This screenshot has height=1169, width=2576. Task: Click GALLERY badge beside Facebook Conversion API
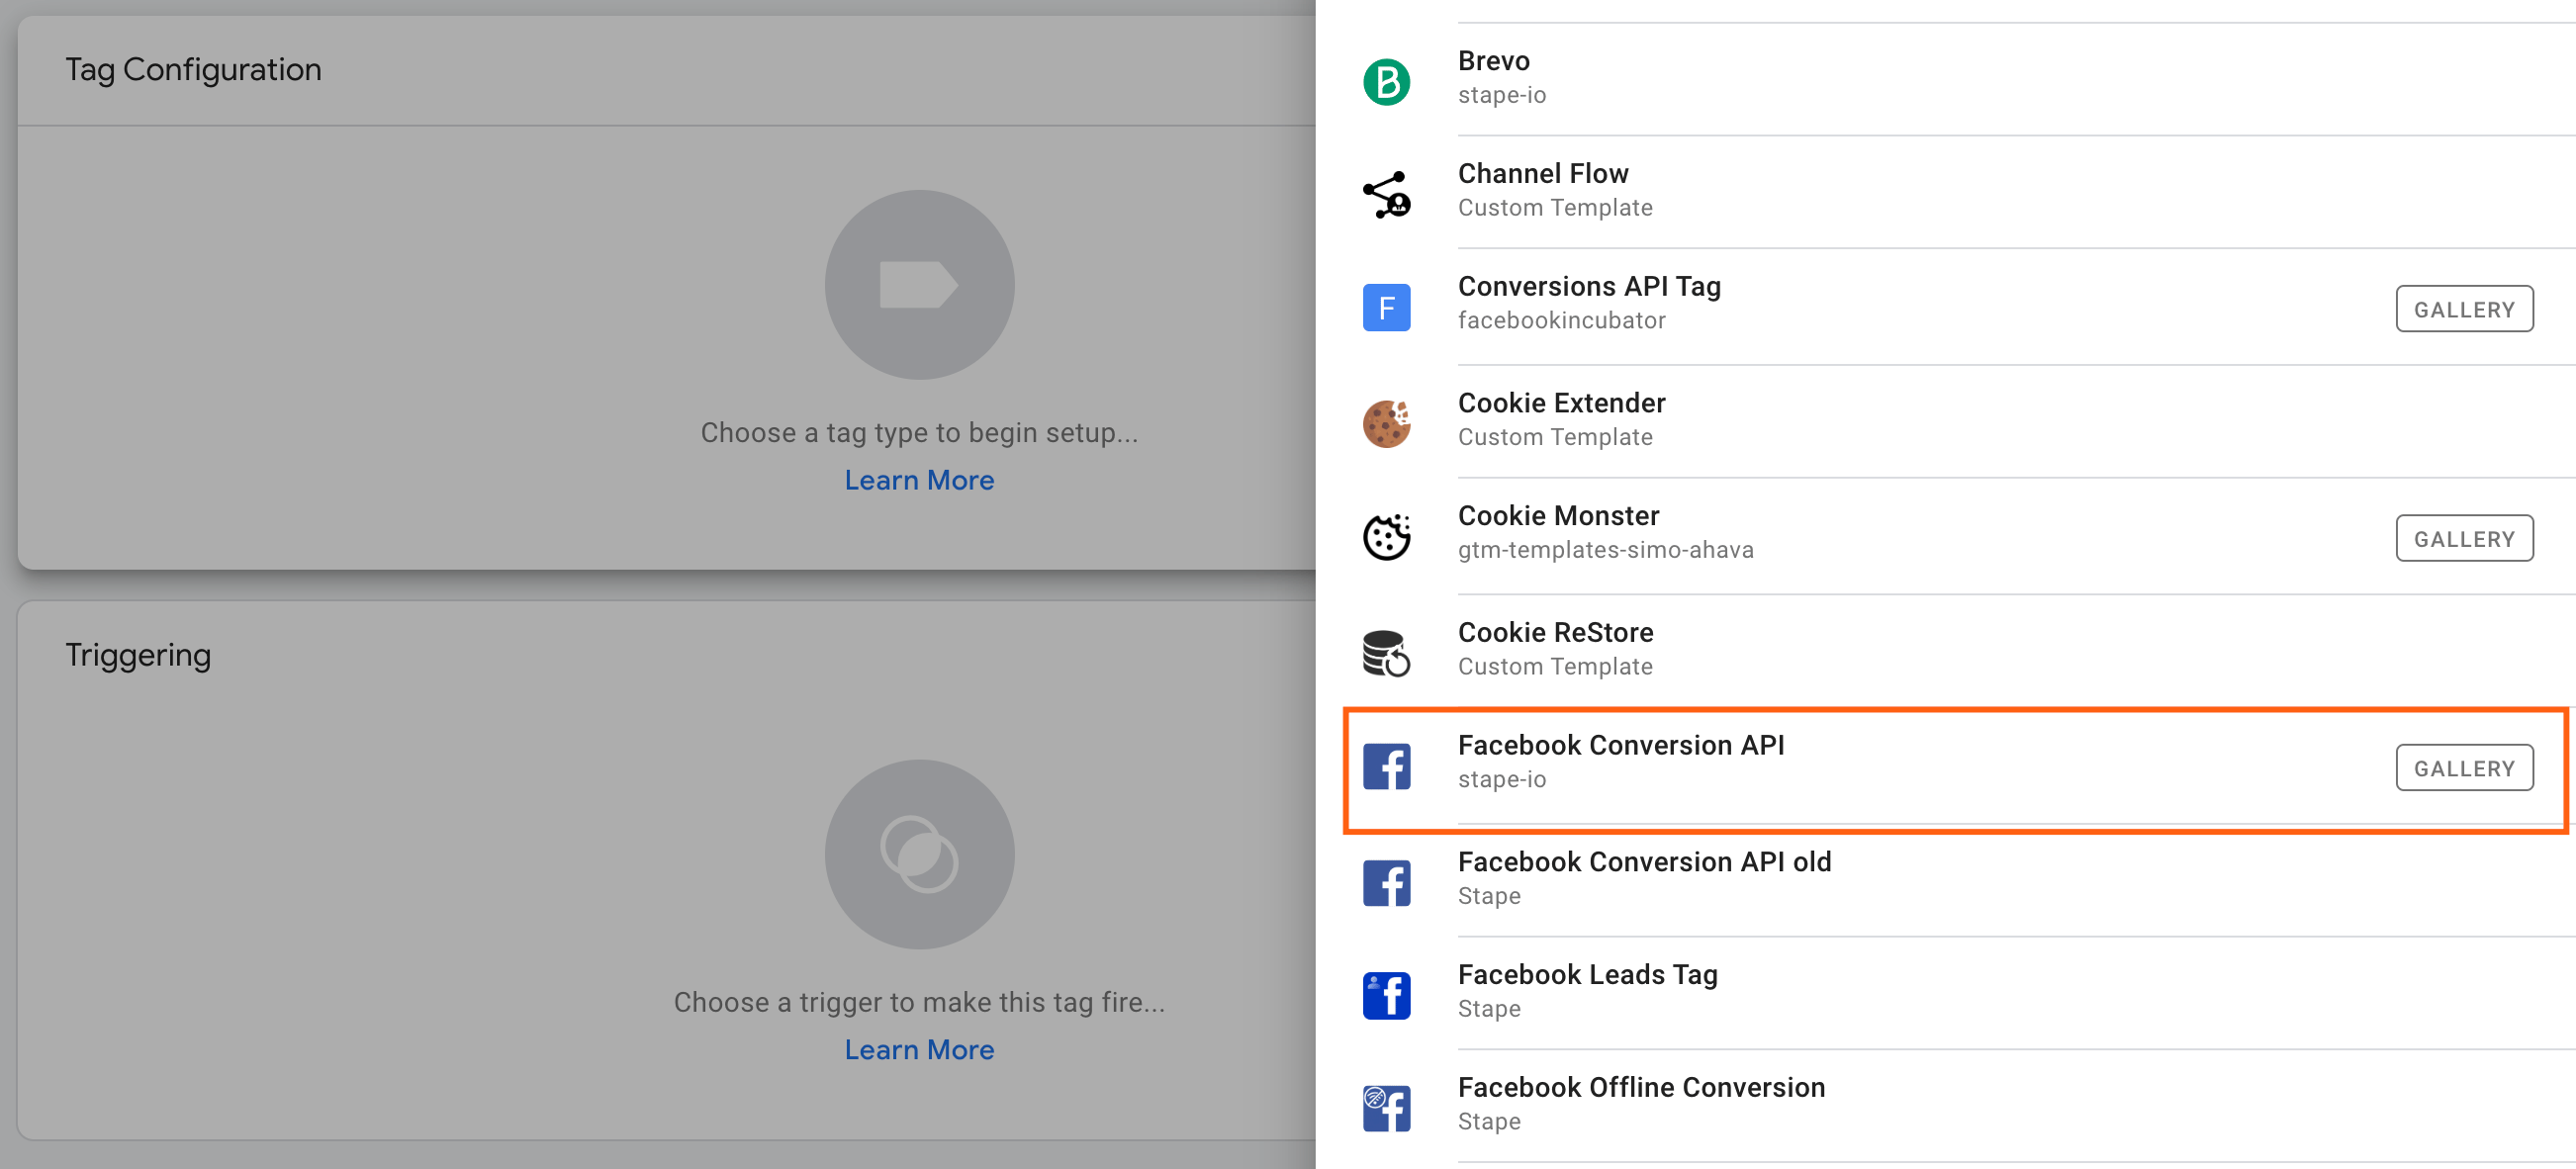(2463, 768)
